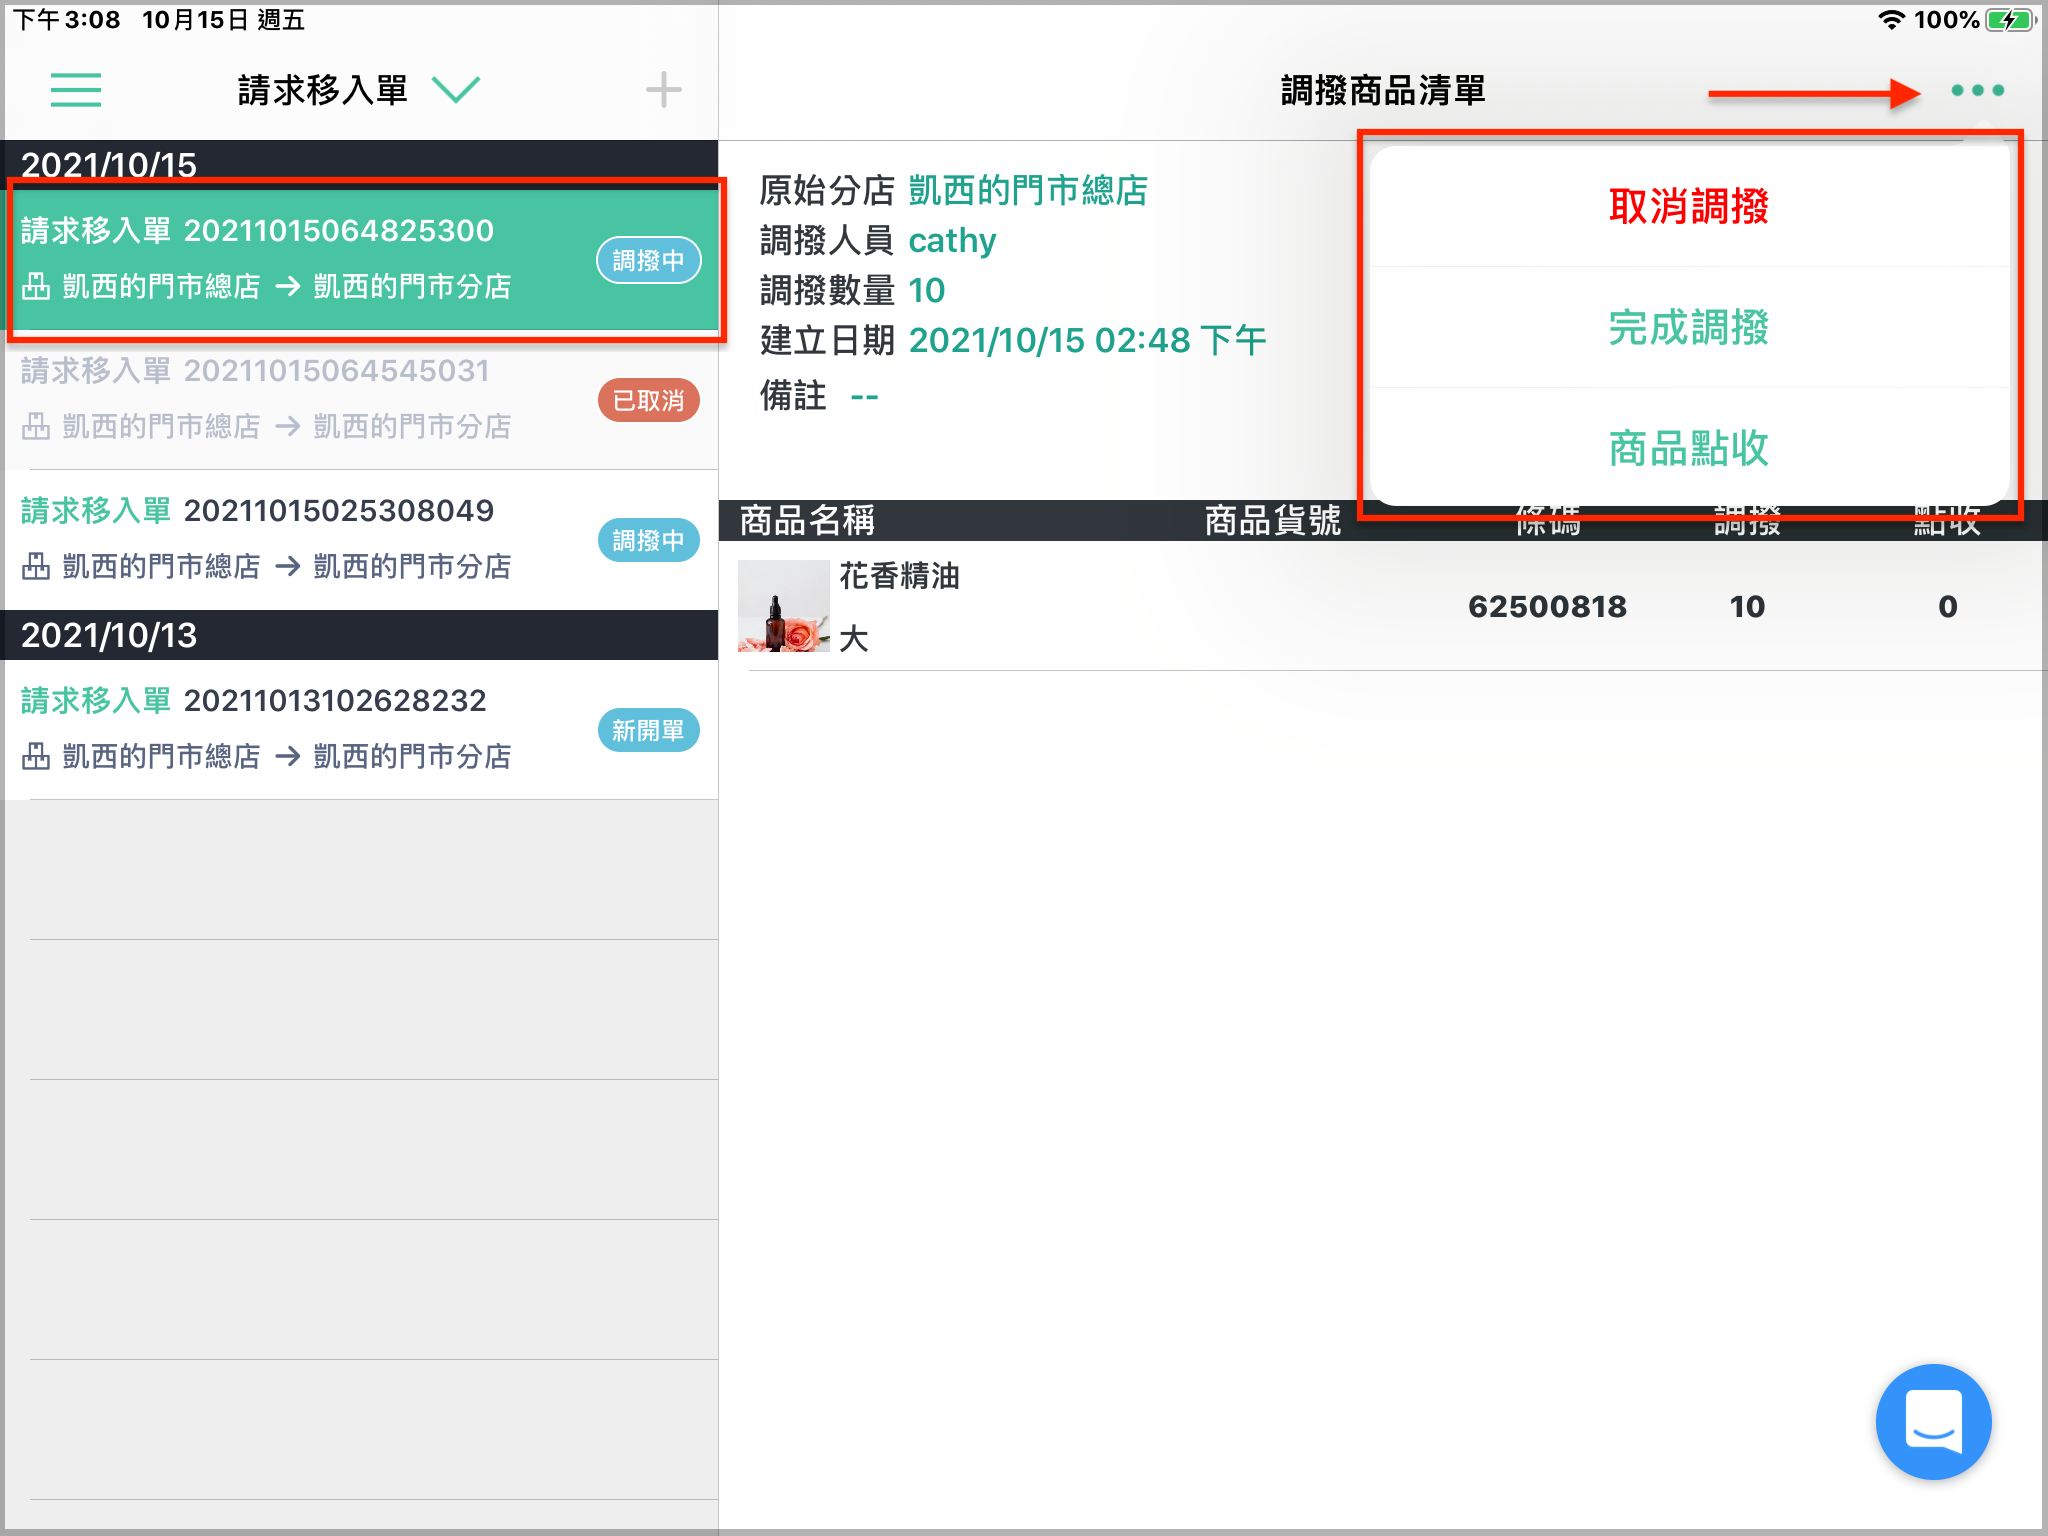2048x1536 pixels.
Task: Select request order 20211013102628232
Action: click(x=362, y=730)
